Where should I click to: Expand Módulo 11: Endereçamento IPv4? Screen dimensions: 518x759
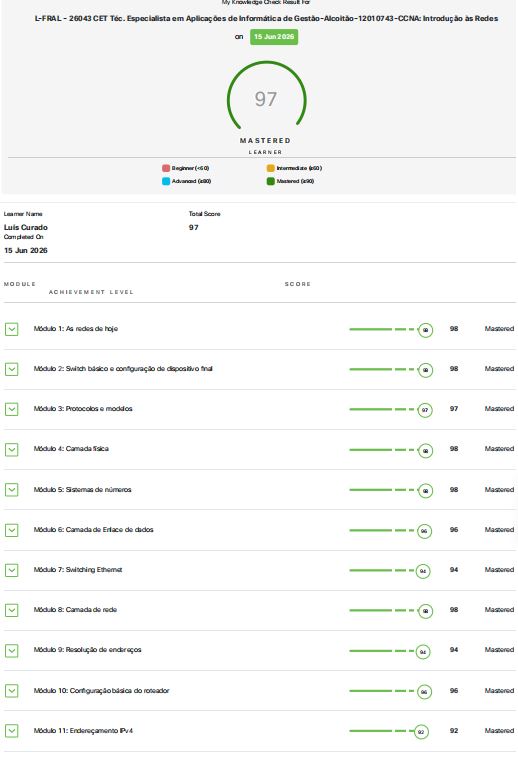[12, 731]
